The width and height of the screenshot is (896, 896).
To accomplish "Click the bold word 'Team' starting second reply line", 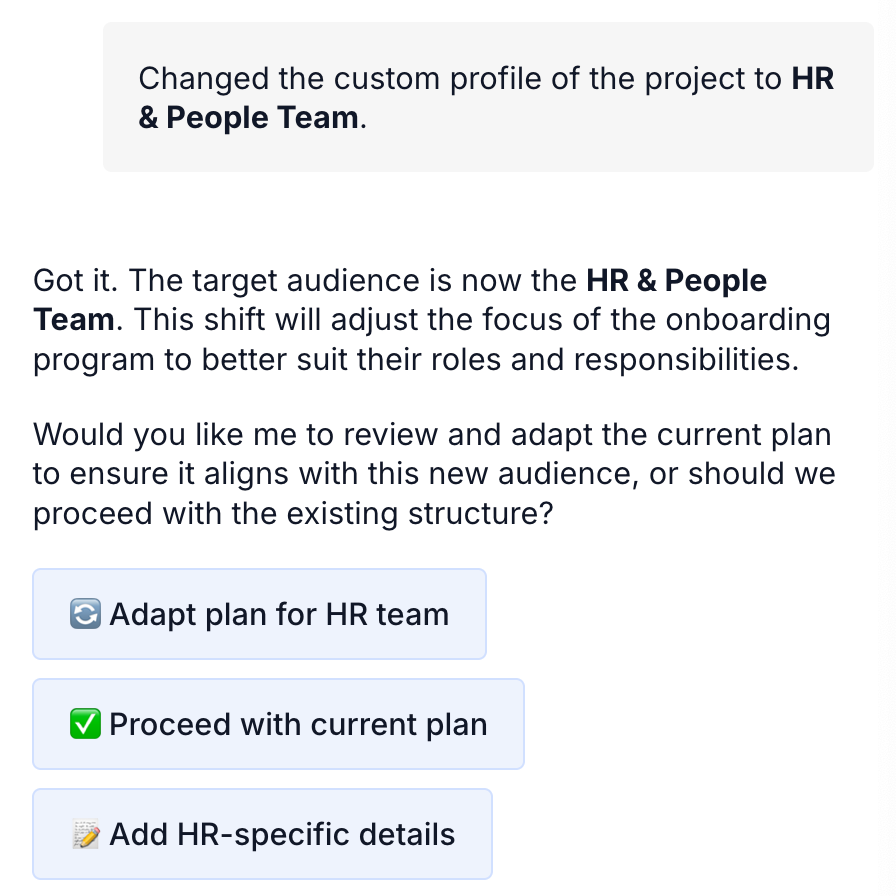I will coord(74,319).
